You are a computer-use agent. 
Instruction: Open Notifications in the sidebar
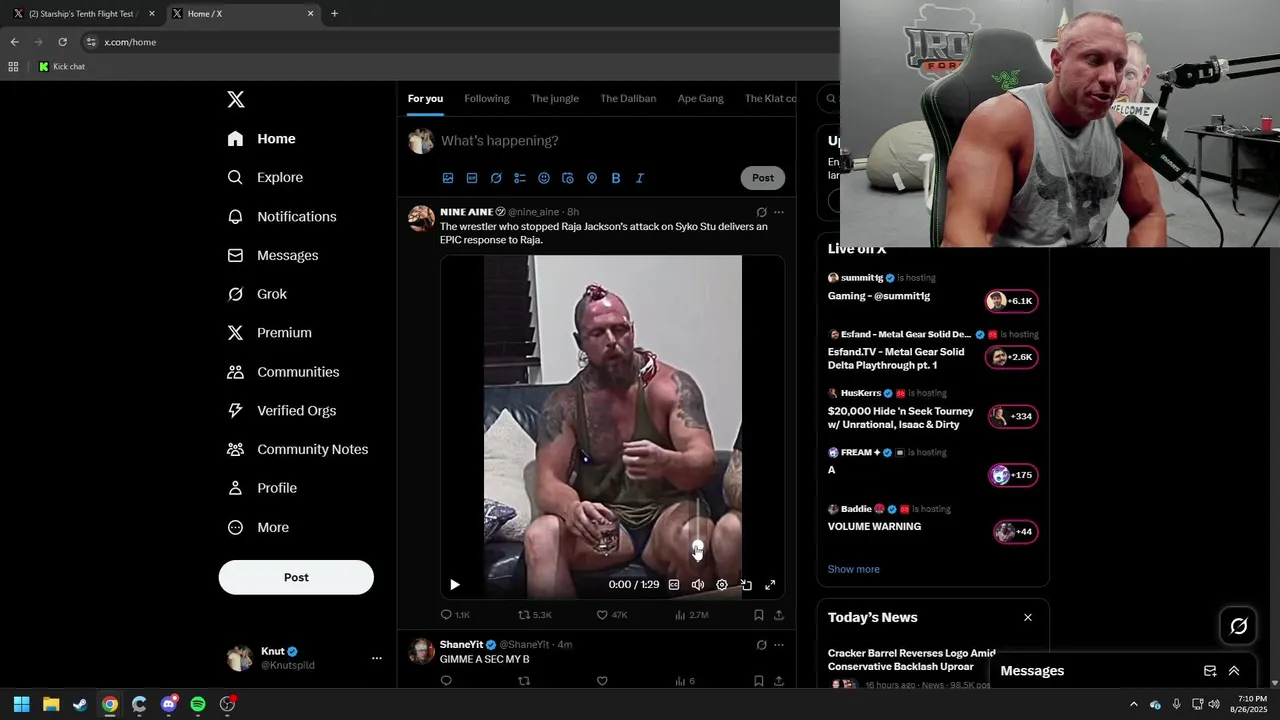(x=282, y=216)
